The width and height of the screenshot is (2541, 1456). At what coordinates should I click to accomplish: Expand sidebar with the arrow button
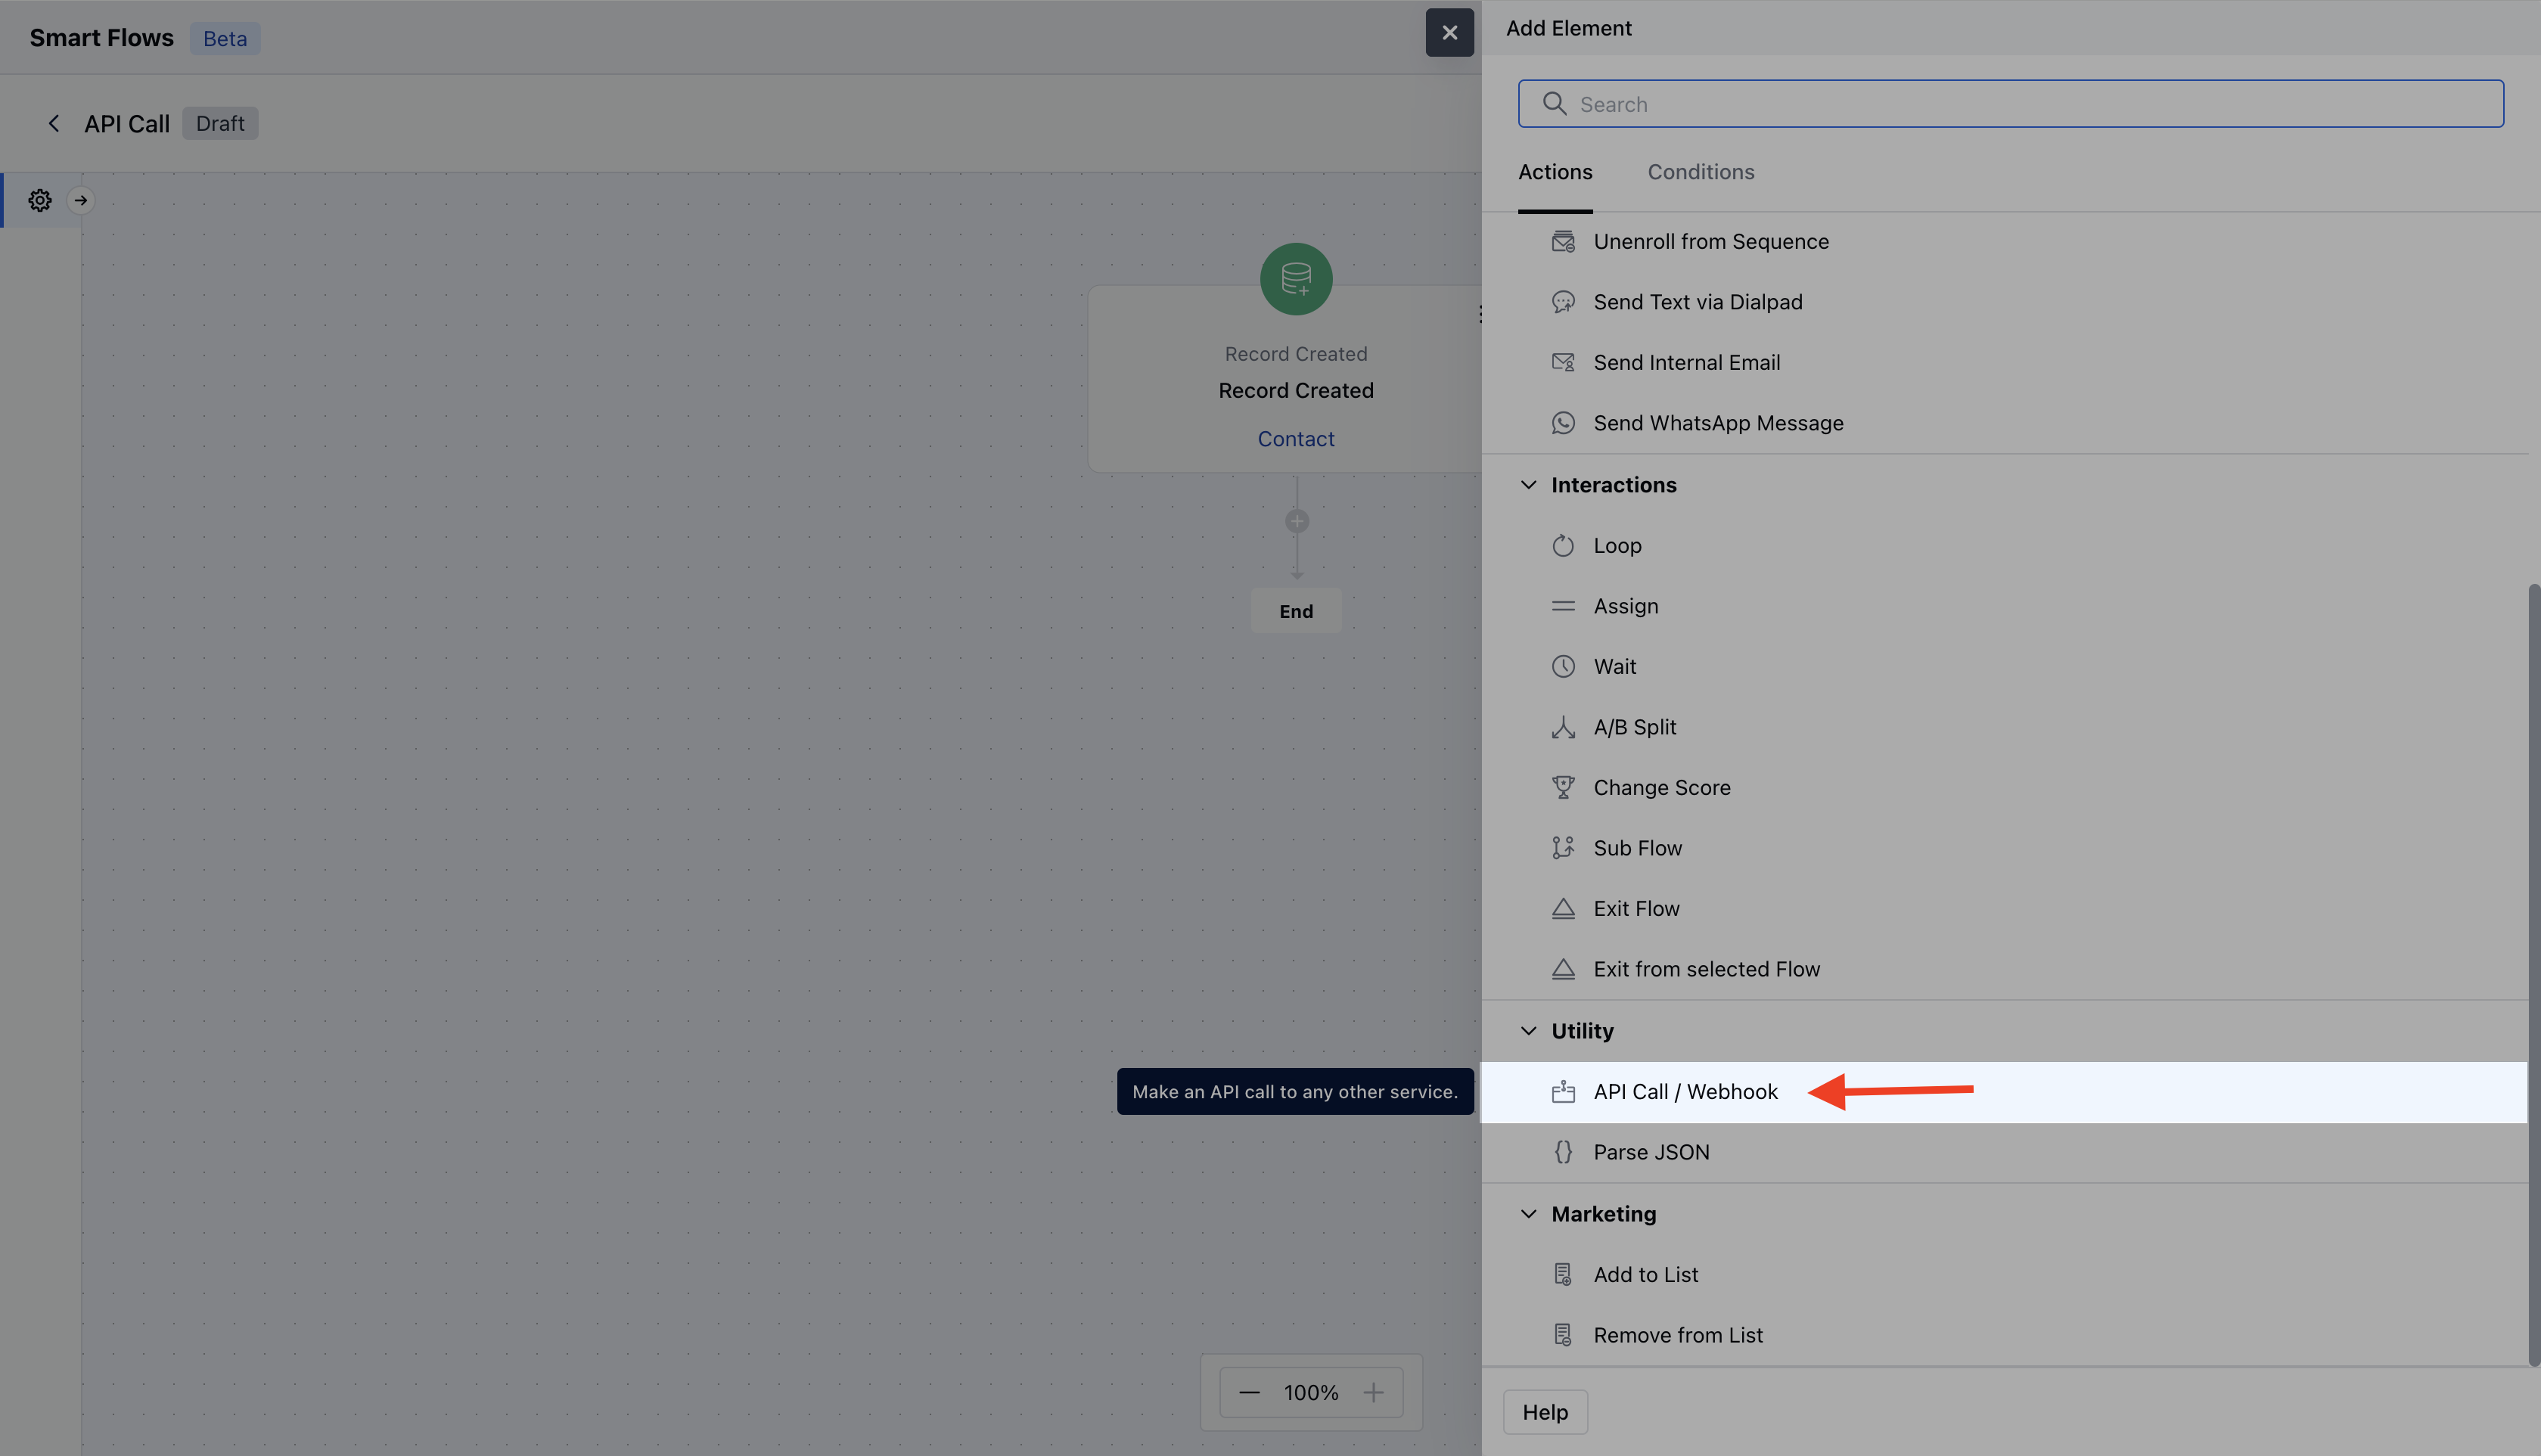(x=81, y=200)
